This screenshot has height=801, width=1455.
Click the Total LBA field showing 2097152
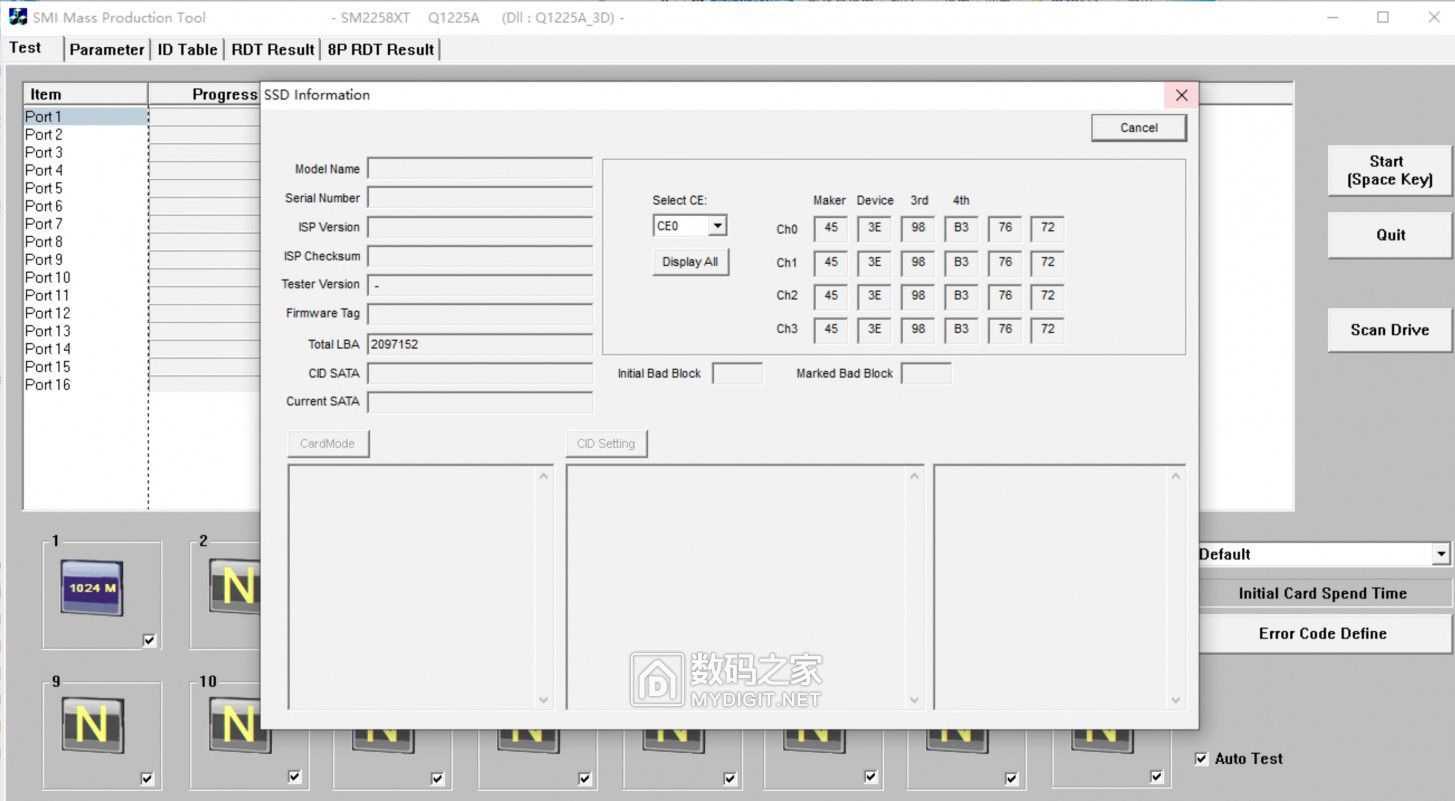pos(480,344)
